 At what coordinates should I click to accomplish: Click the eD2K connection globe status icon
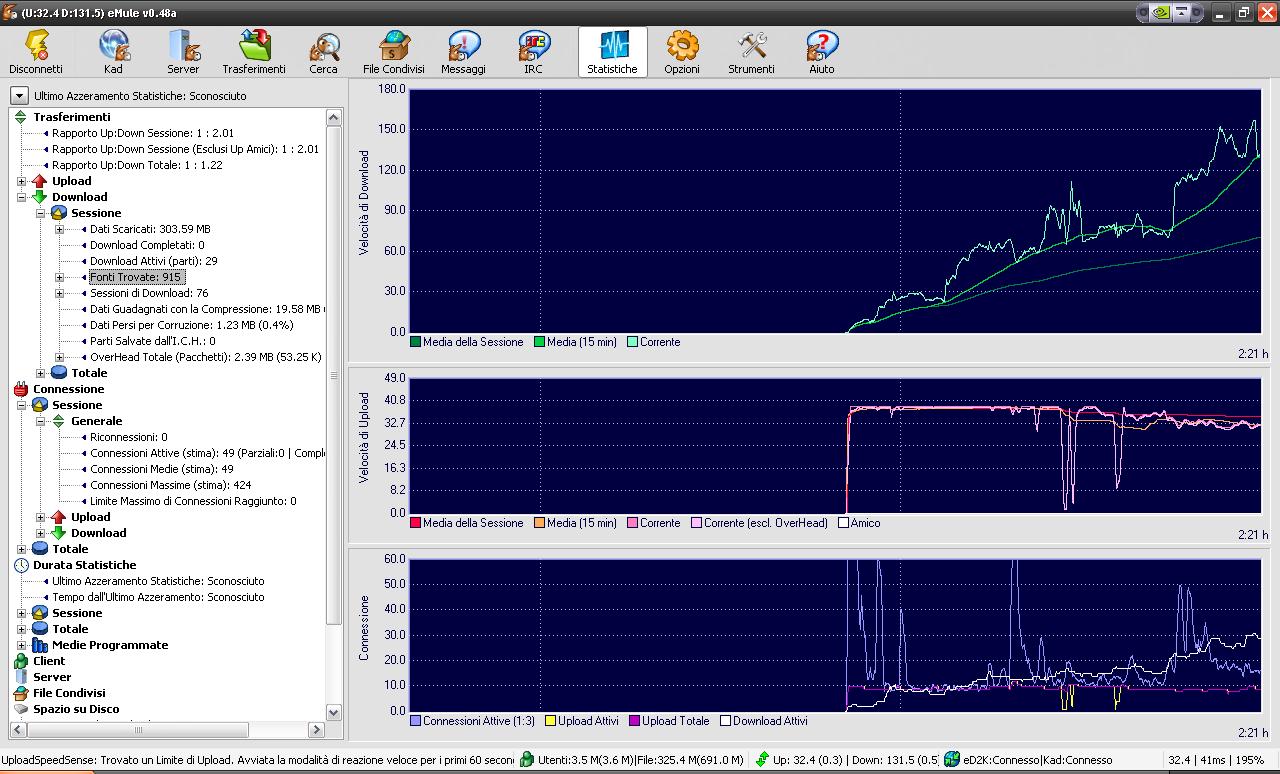(x=952, y=760)
